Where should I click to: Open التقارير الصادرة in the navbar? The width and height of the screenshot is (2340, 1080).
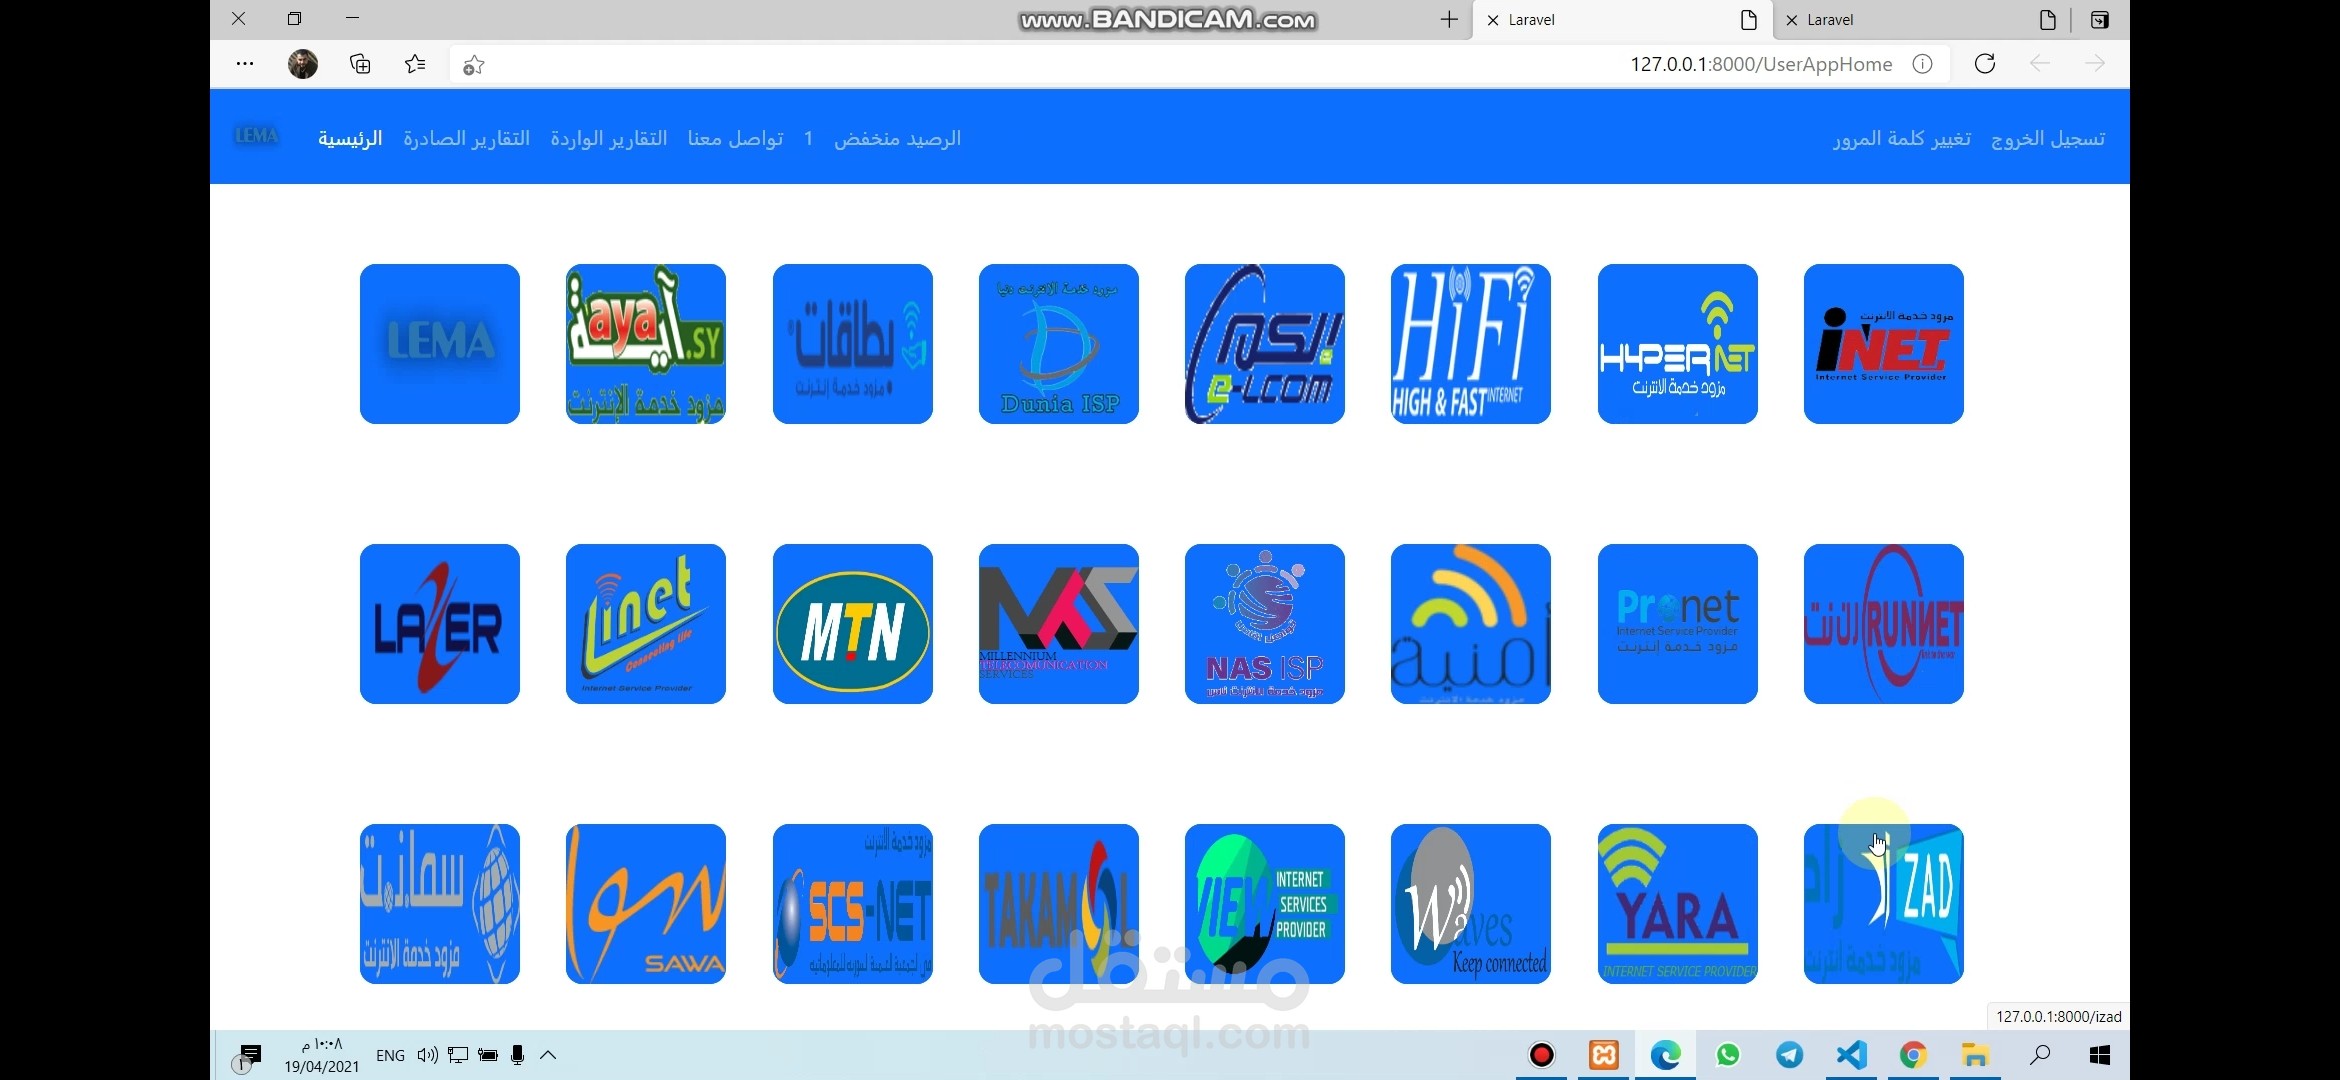tap(466, 139)
